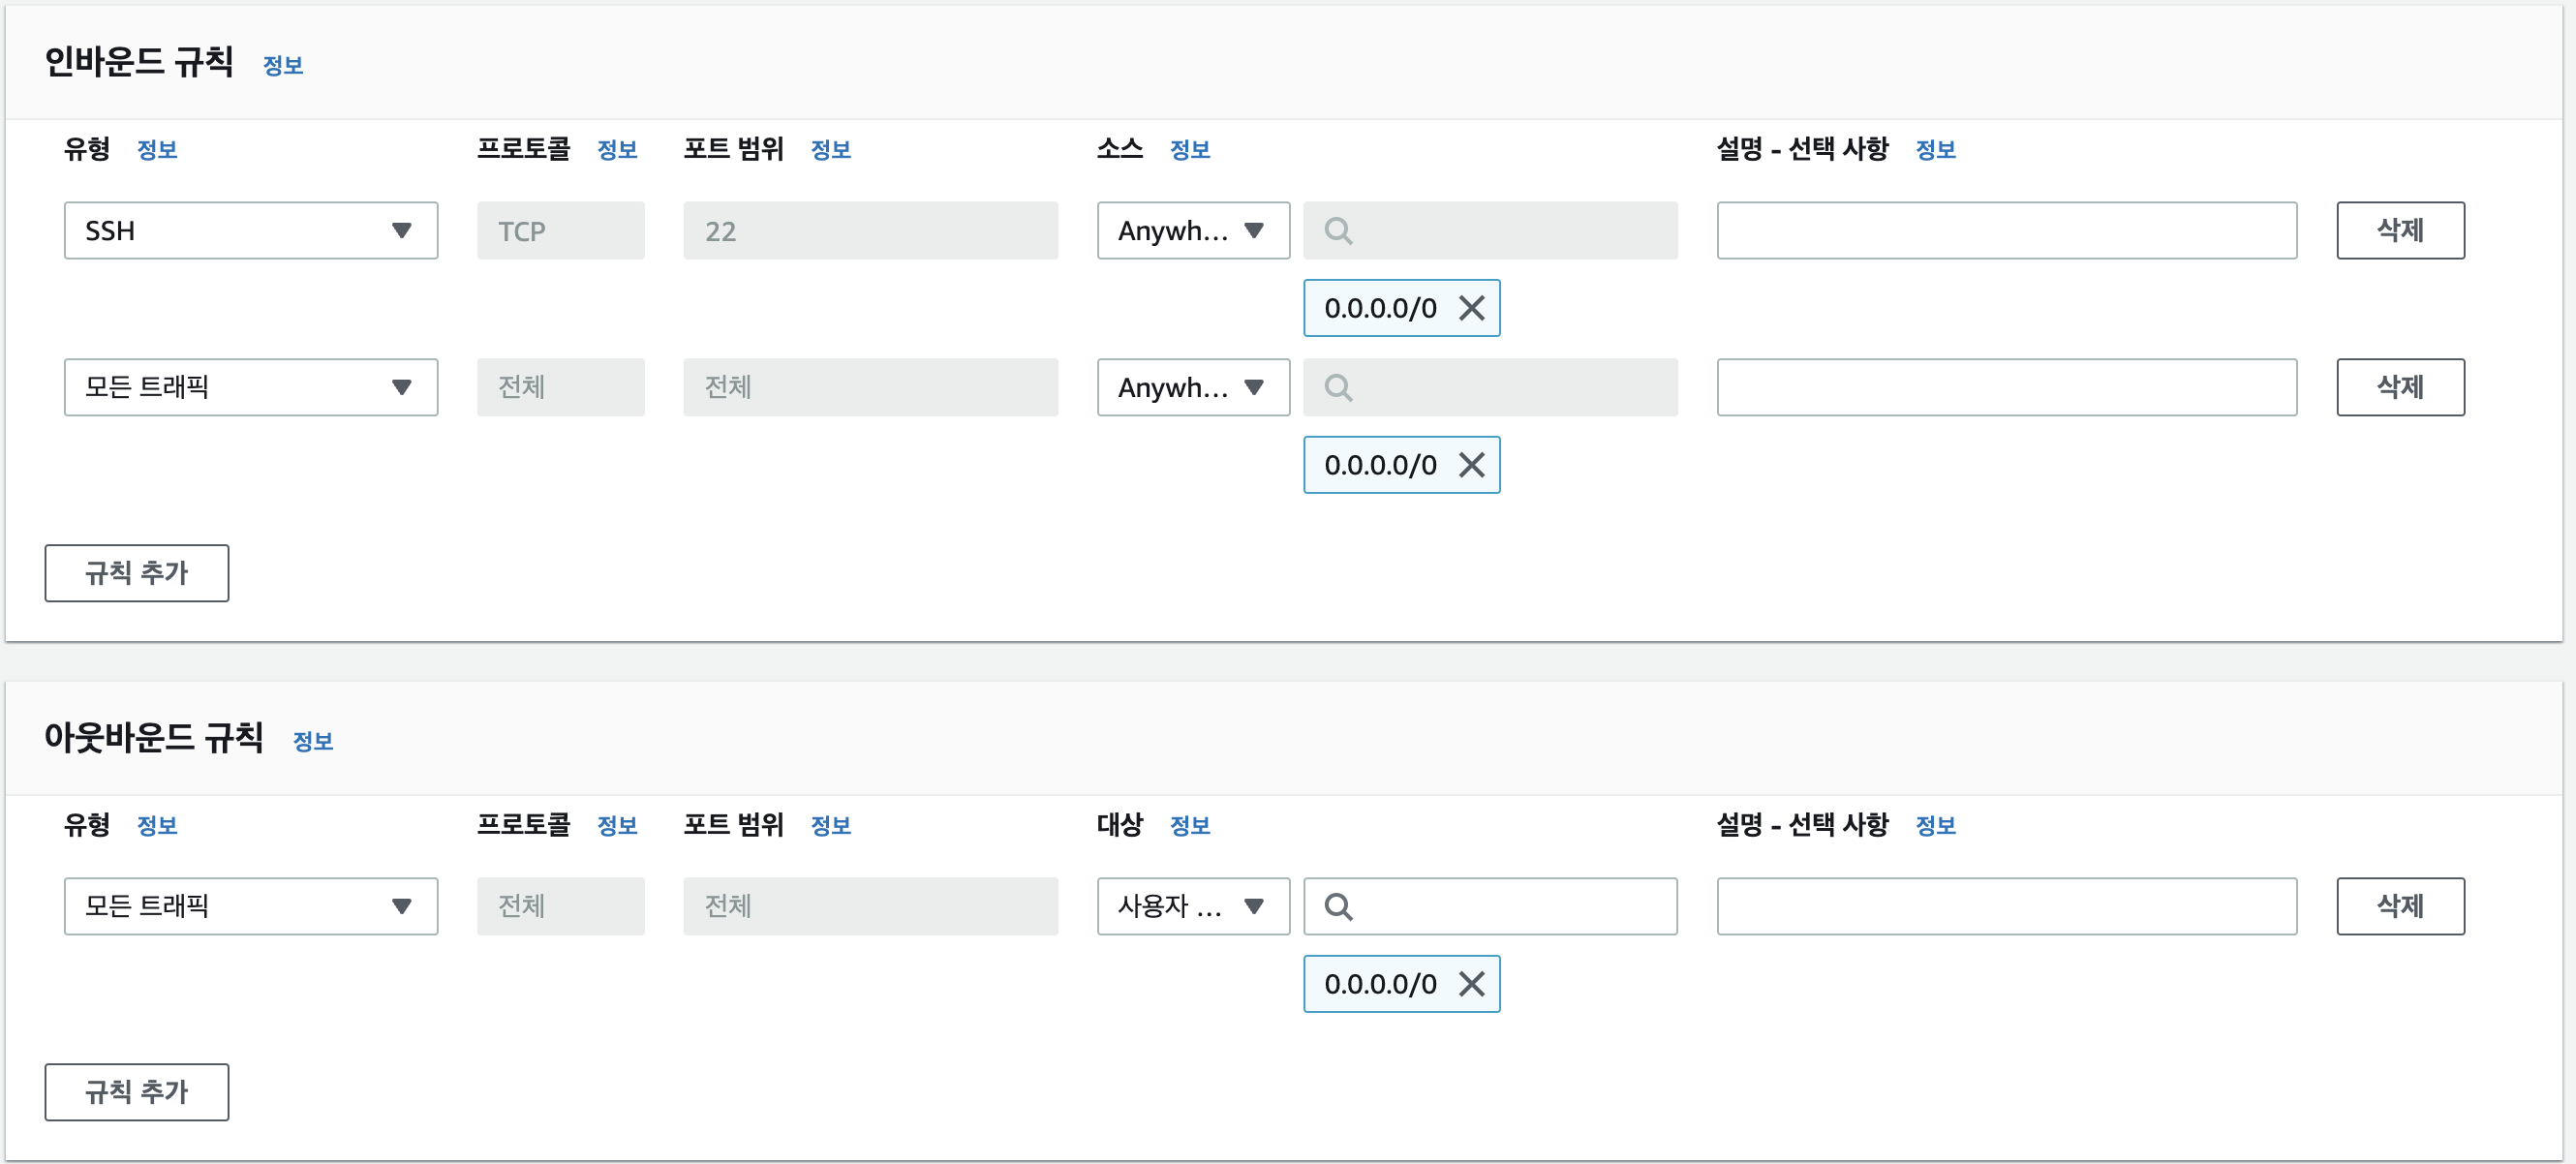Remove 0.0.0.0/0 chip from outbound rule
The height and width of the screenshot is (1164, 2576).
(1471, 984)
